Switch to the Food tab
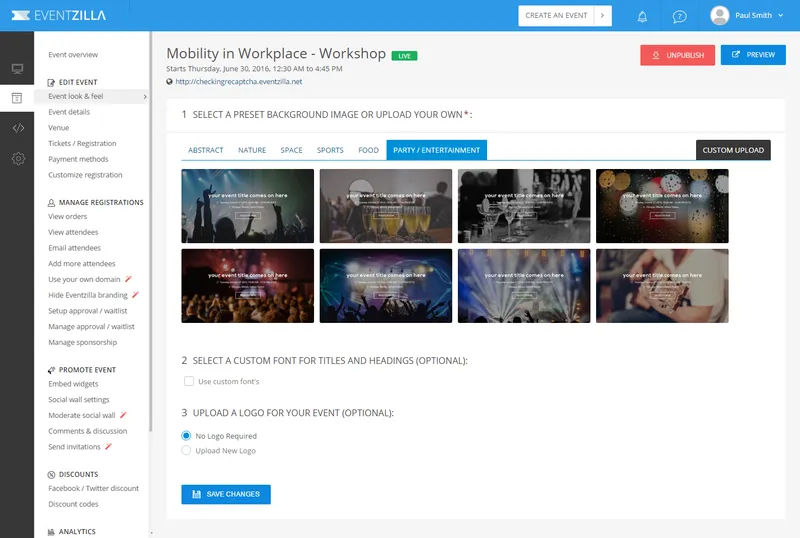 [x=368, y=150]
